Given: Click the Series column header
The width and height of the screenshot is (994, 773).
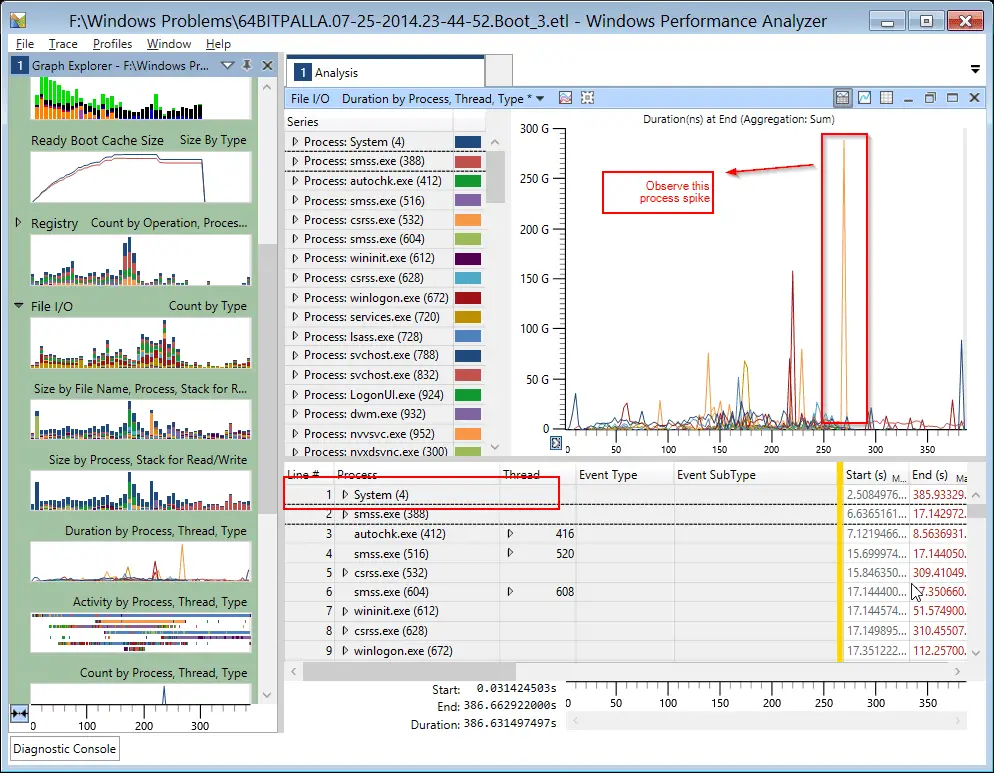Looking at the screenshot, I should point(369,122).
